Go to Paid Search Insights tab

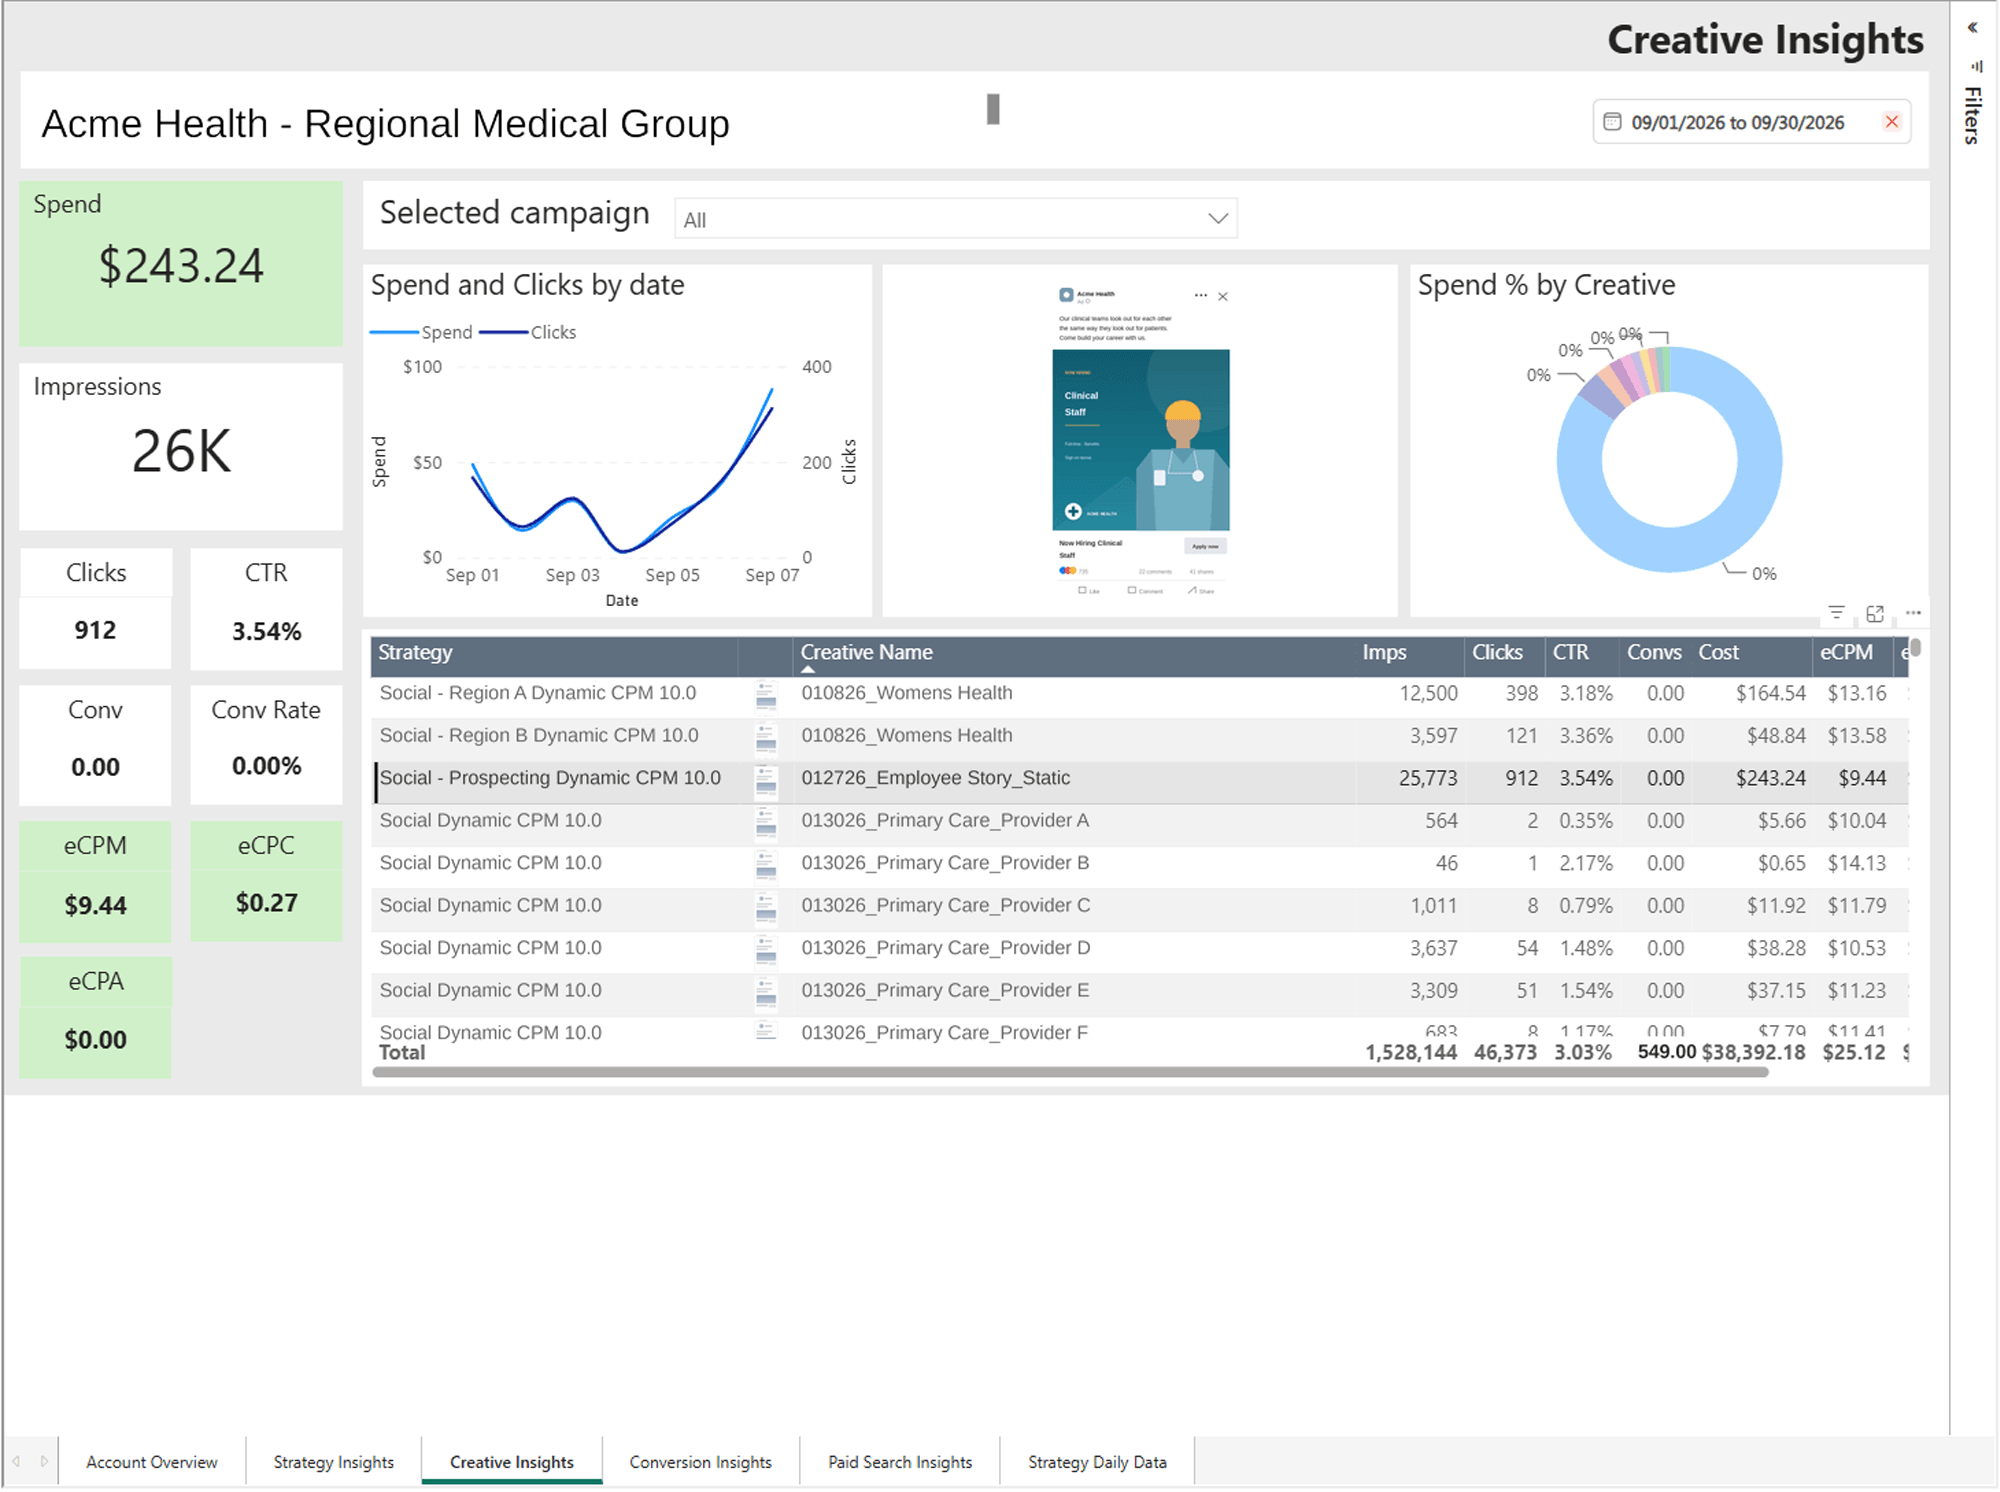coord(900,1462)
